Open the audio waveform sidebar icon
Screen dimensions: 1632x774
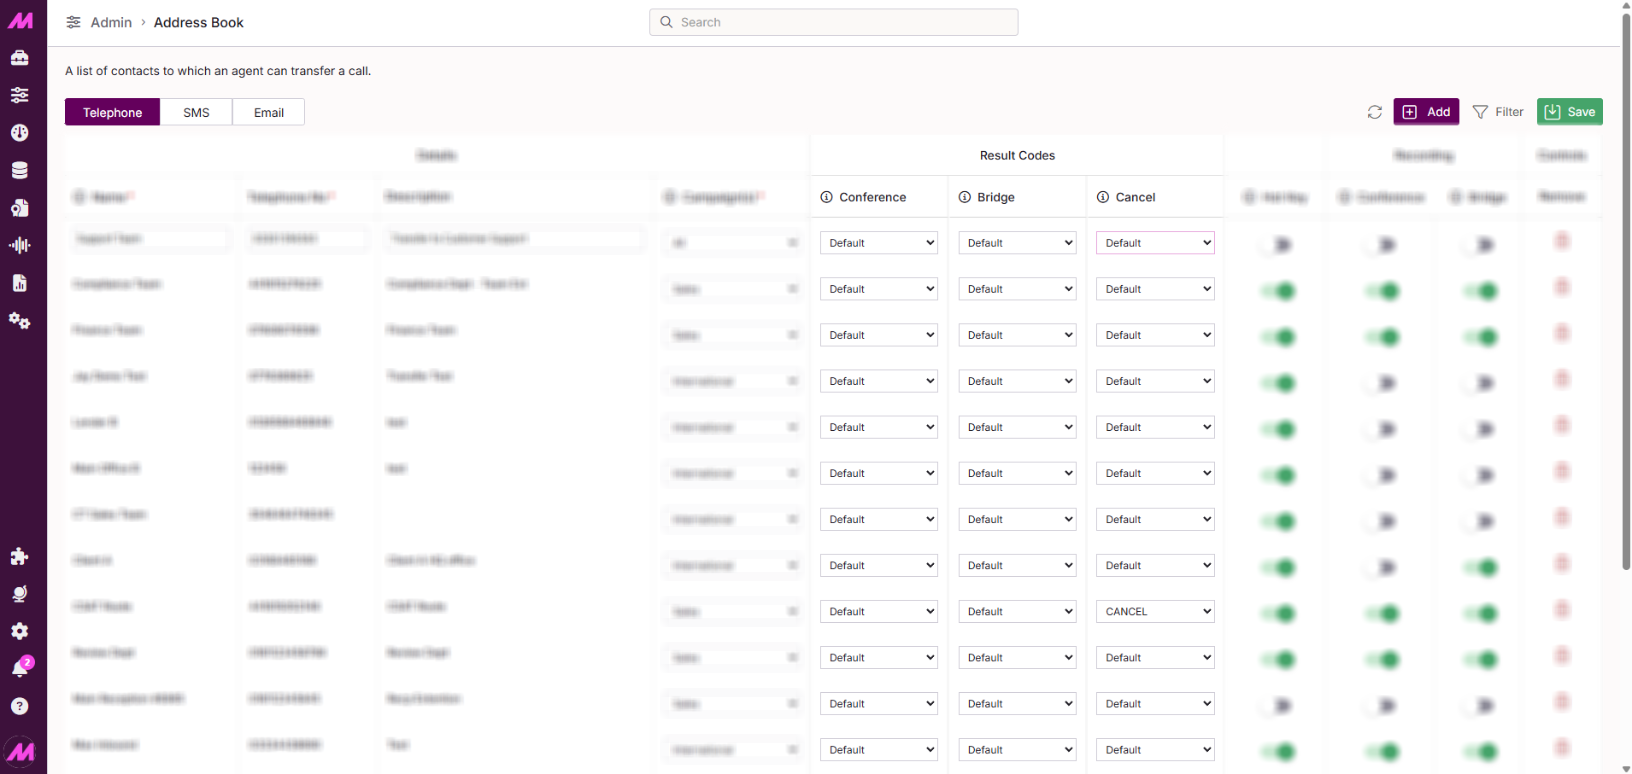pyautogui.click(x=20, y=245)
